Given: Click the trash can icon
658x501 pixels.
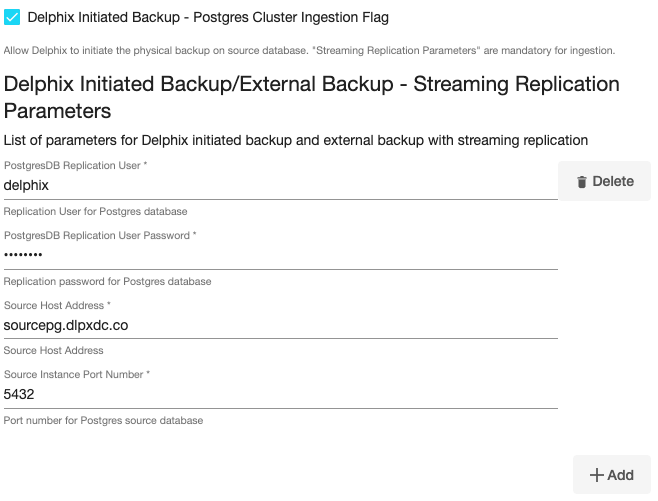Looking at the screenshot, I should coord(581,182).
